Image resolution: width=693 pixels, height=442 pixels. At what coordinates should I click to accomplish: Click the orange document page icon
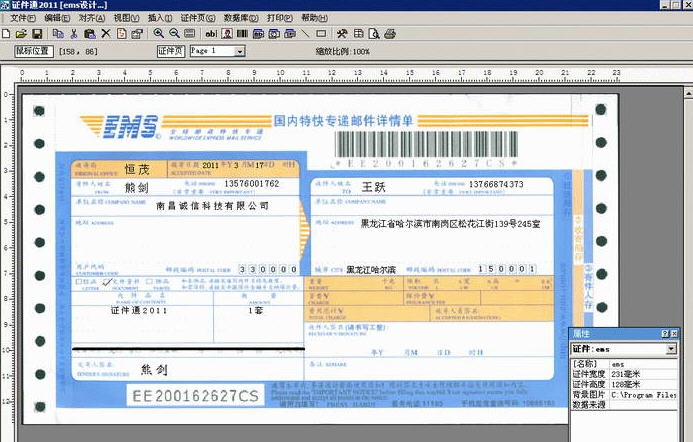(122, 34)
